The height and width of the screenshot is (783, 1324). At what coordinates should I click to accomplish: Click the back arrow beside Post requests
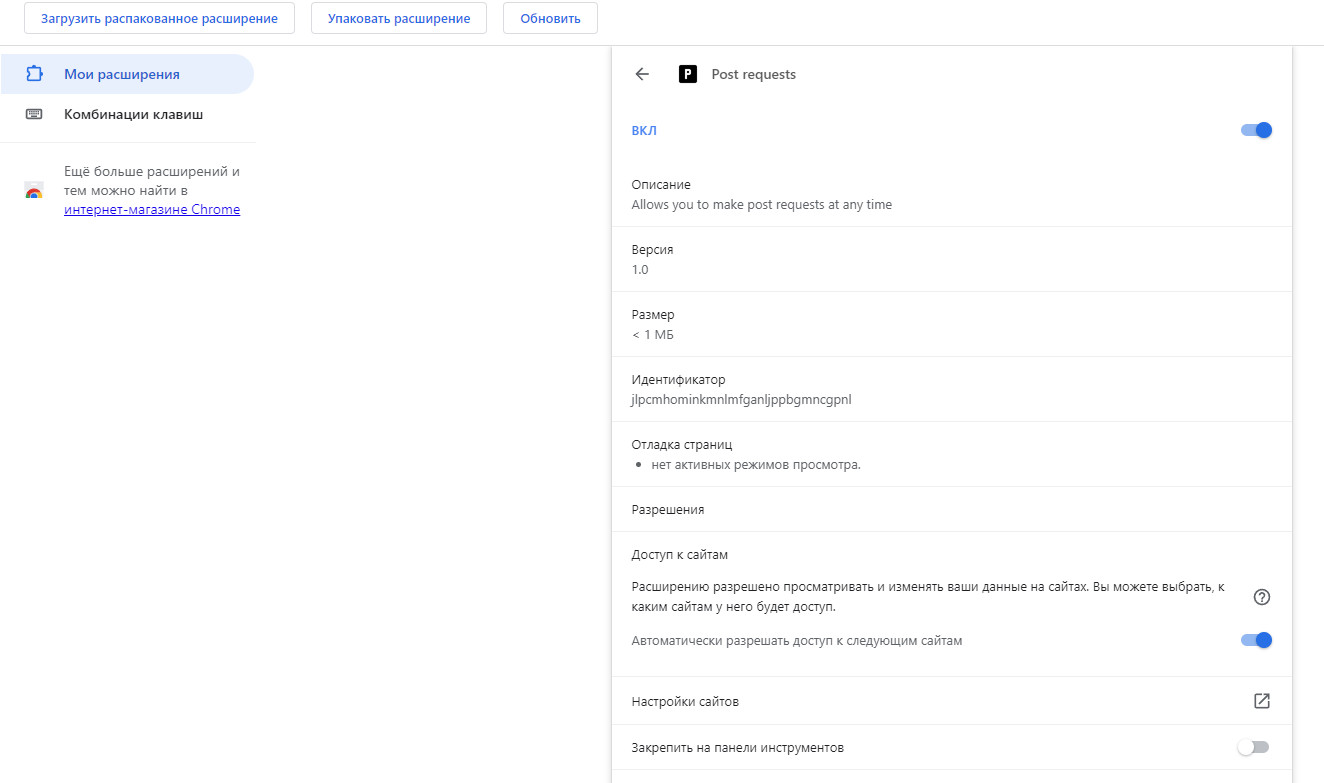pos(642,74)
